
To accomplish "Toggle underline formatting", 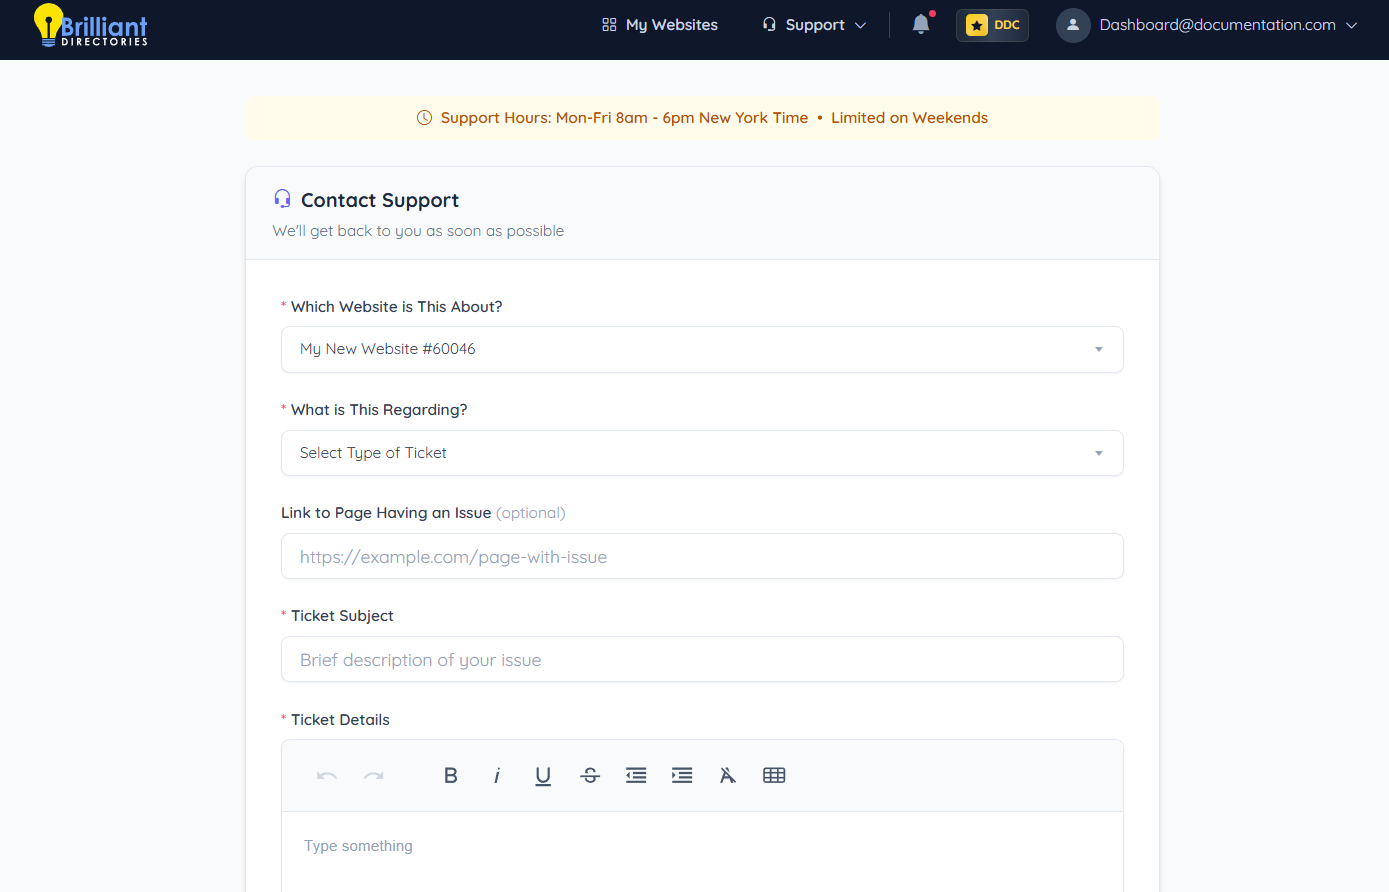I will pyautogui.click(x=543, y=775).
